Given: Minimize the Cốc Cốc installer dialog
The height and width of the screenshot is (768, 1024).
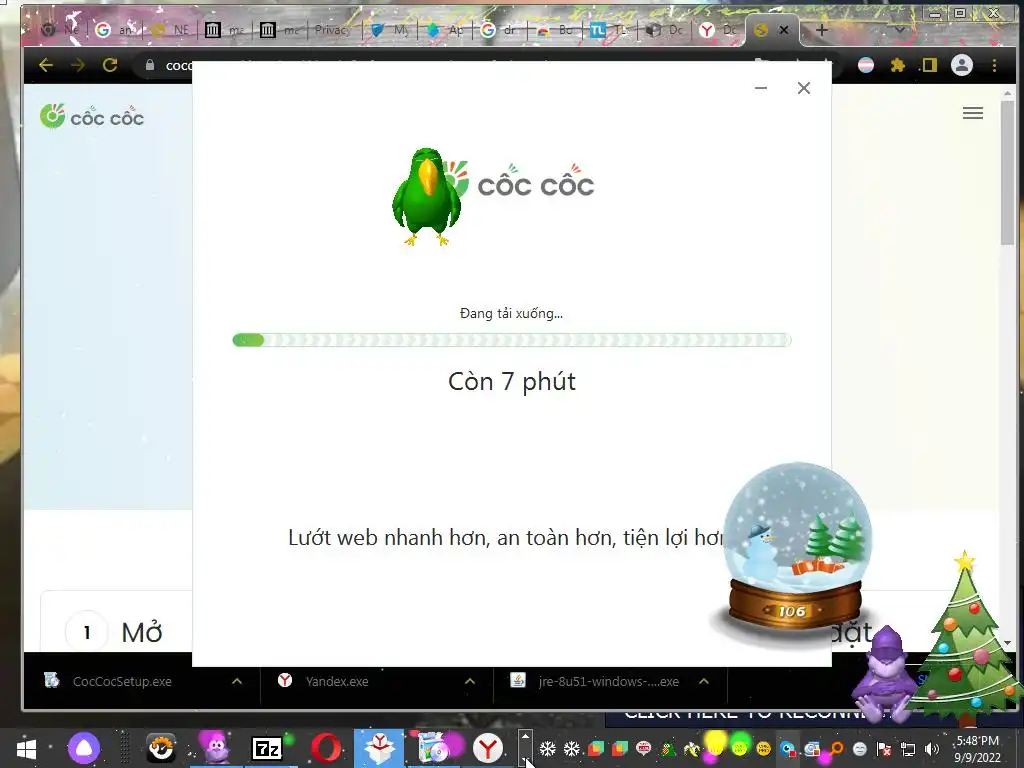Looking at the screenshot, I should (x=761, y=88).
